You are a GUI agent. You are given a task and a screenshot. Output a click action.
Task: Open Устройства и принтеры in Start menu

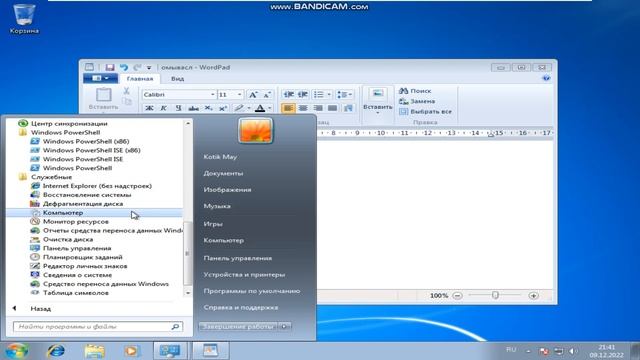pos(244,275)
